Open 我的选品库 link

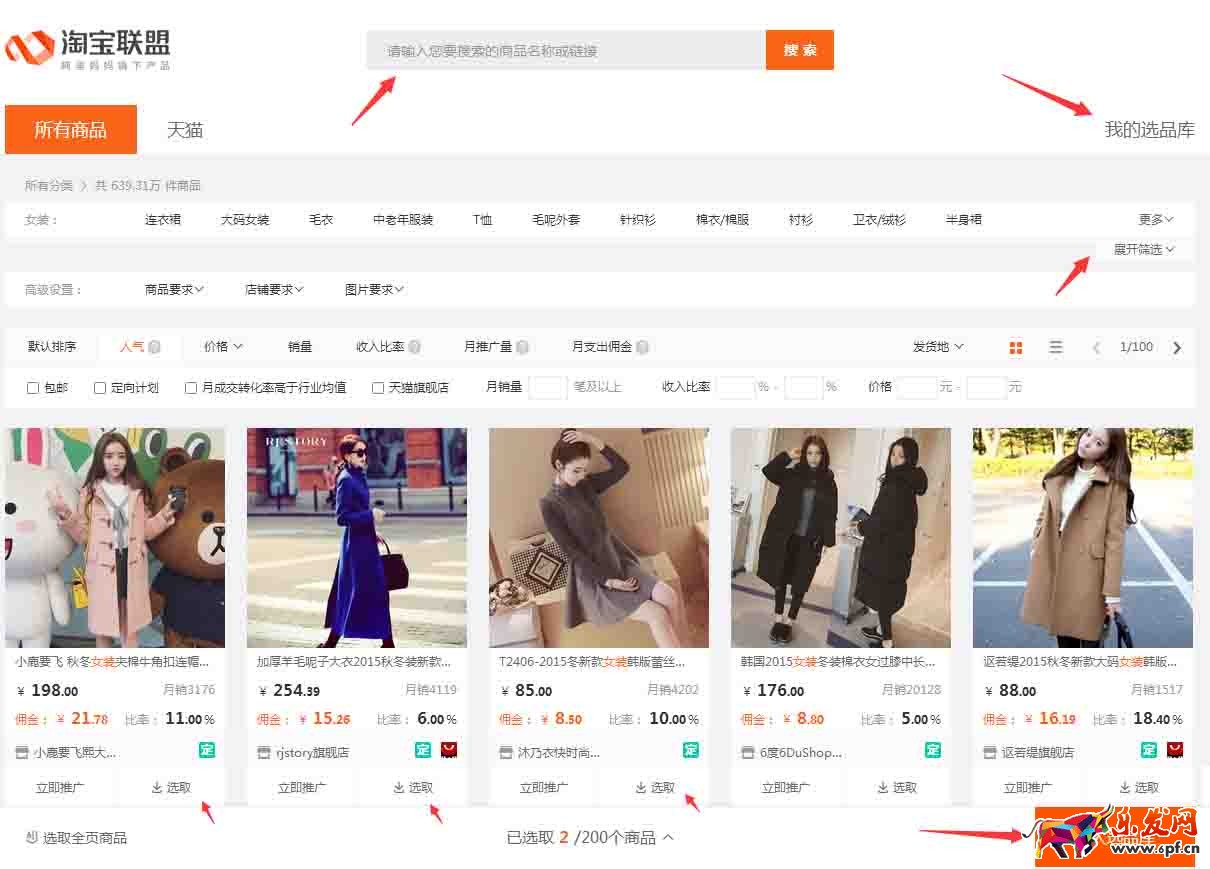click(1149, 130)
